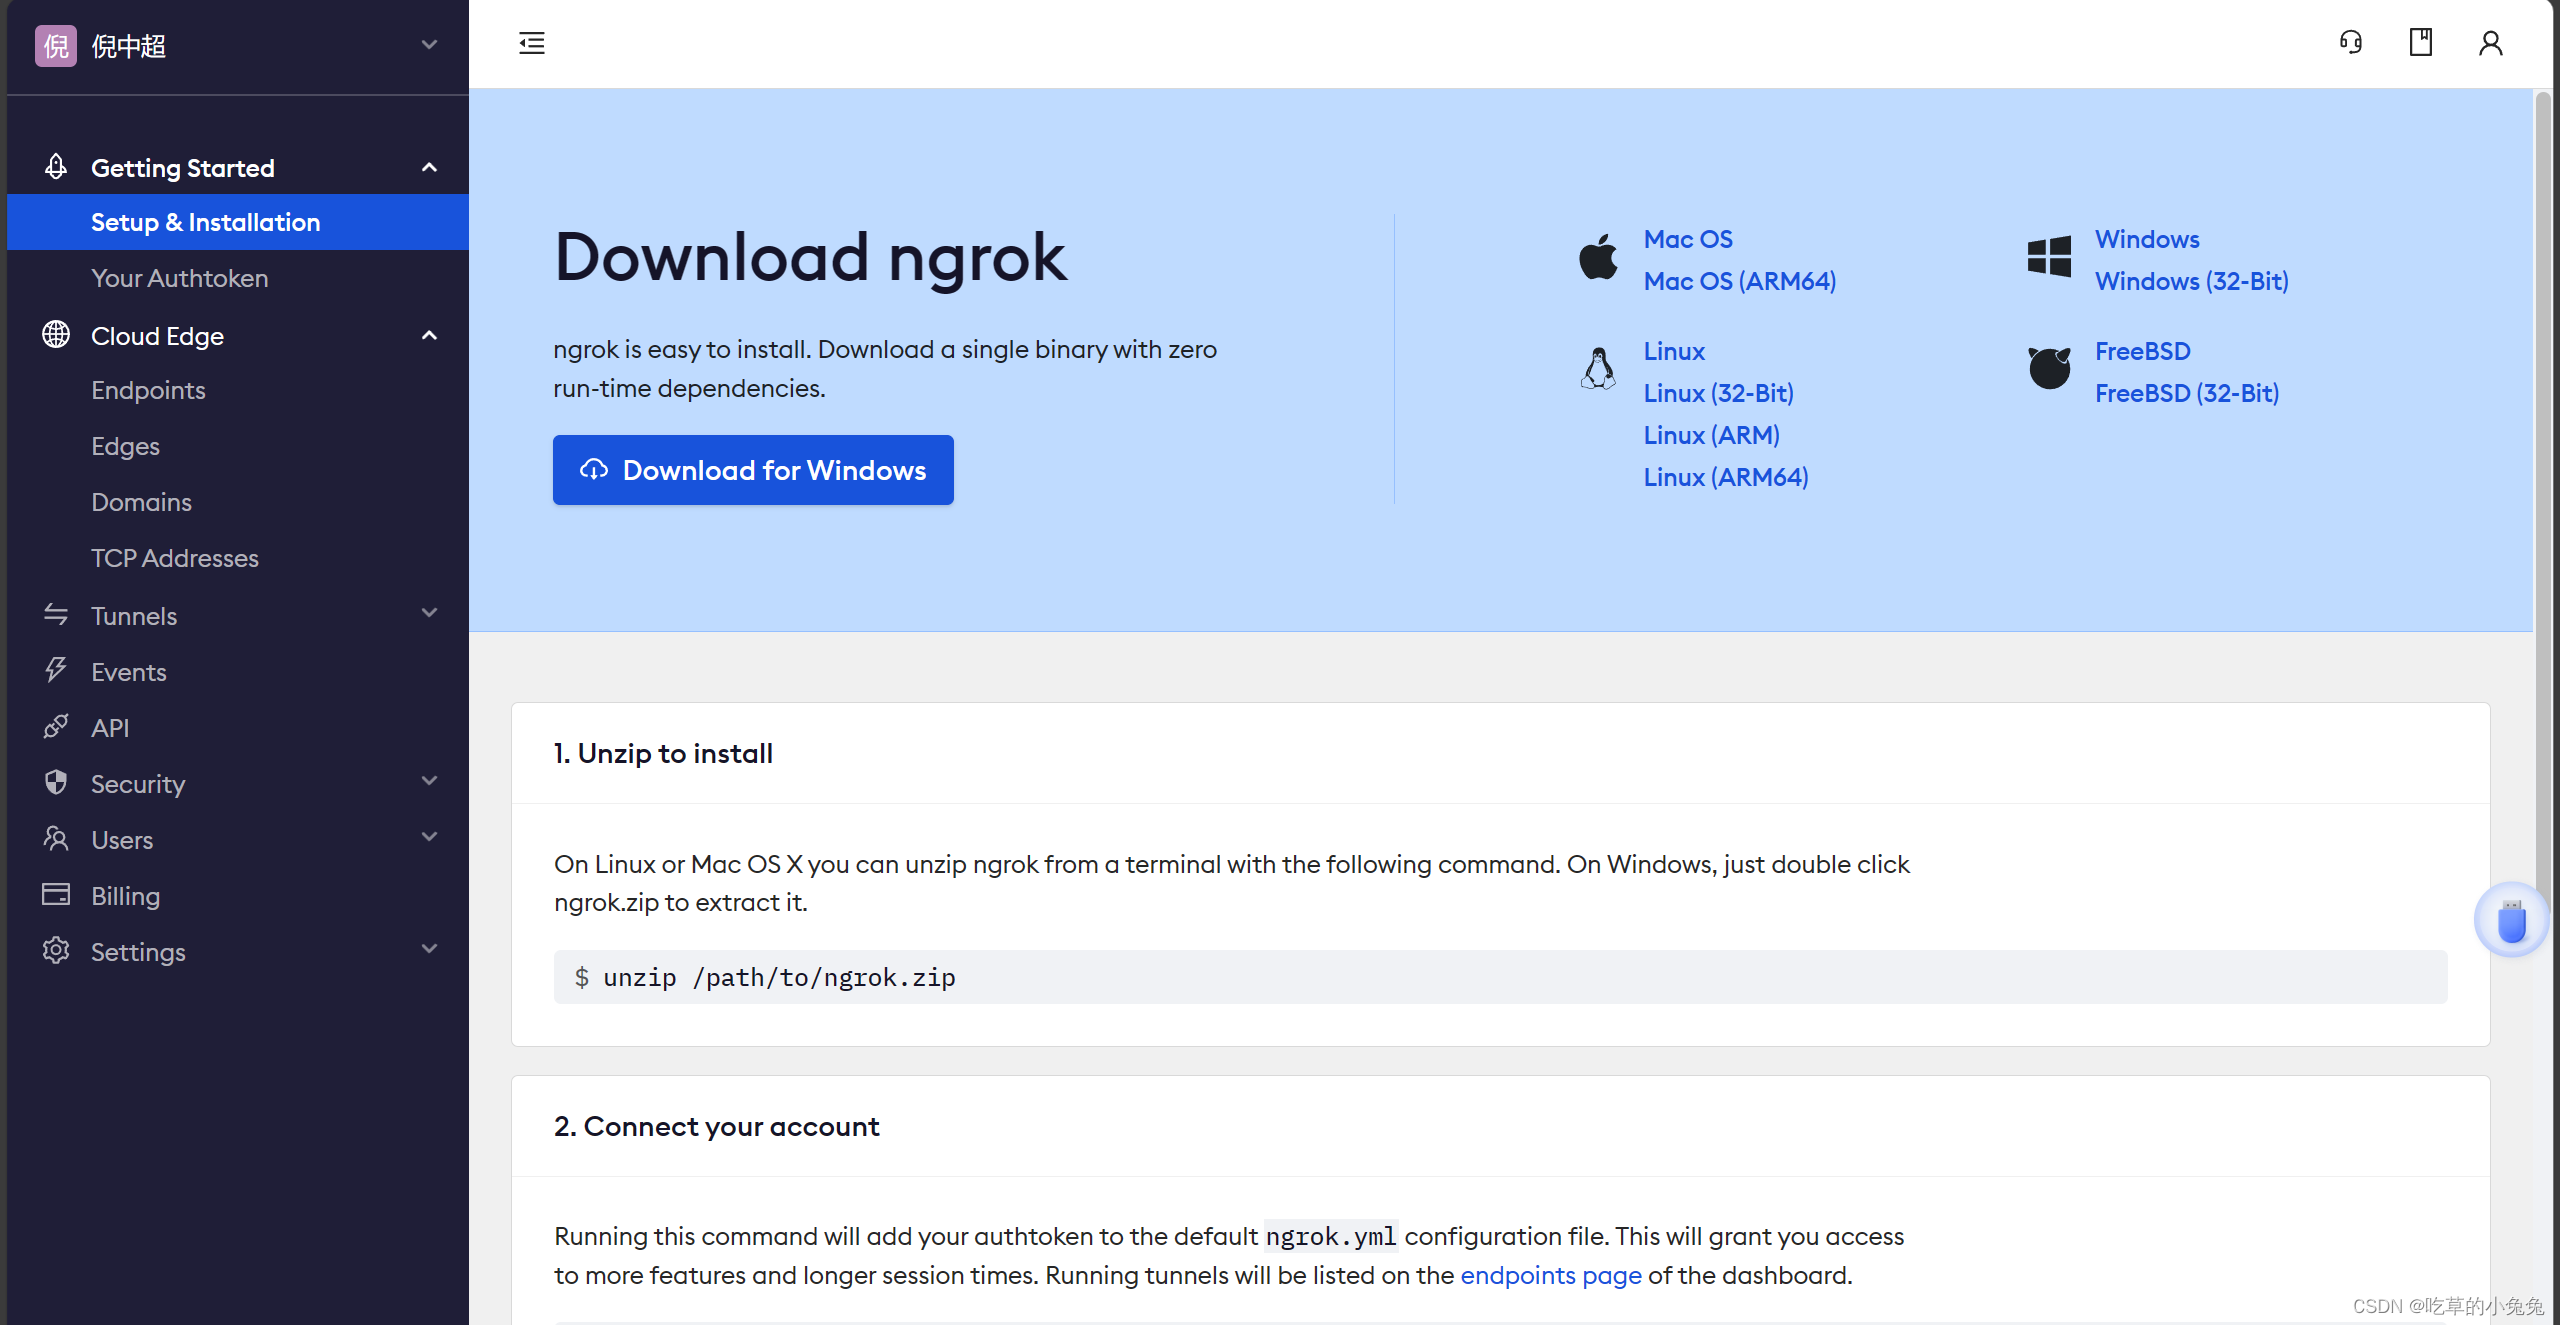Expand the Users section chevron
This screenshot has height=1325, width=2560.
429,837
